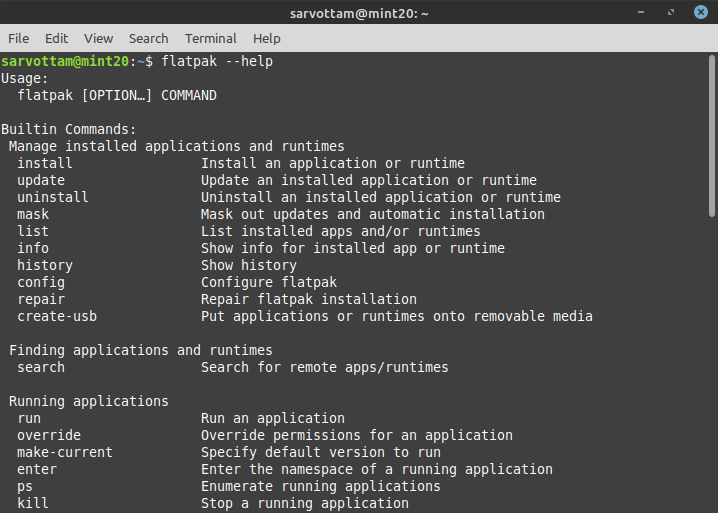This screenshot has width=718, height=513.
Task: Click the 'override' command name
Action: coord(49,435)
